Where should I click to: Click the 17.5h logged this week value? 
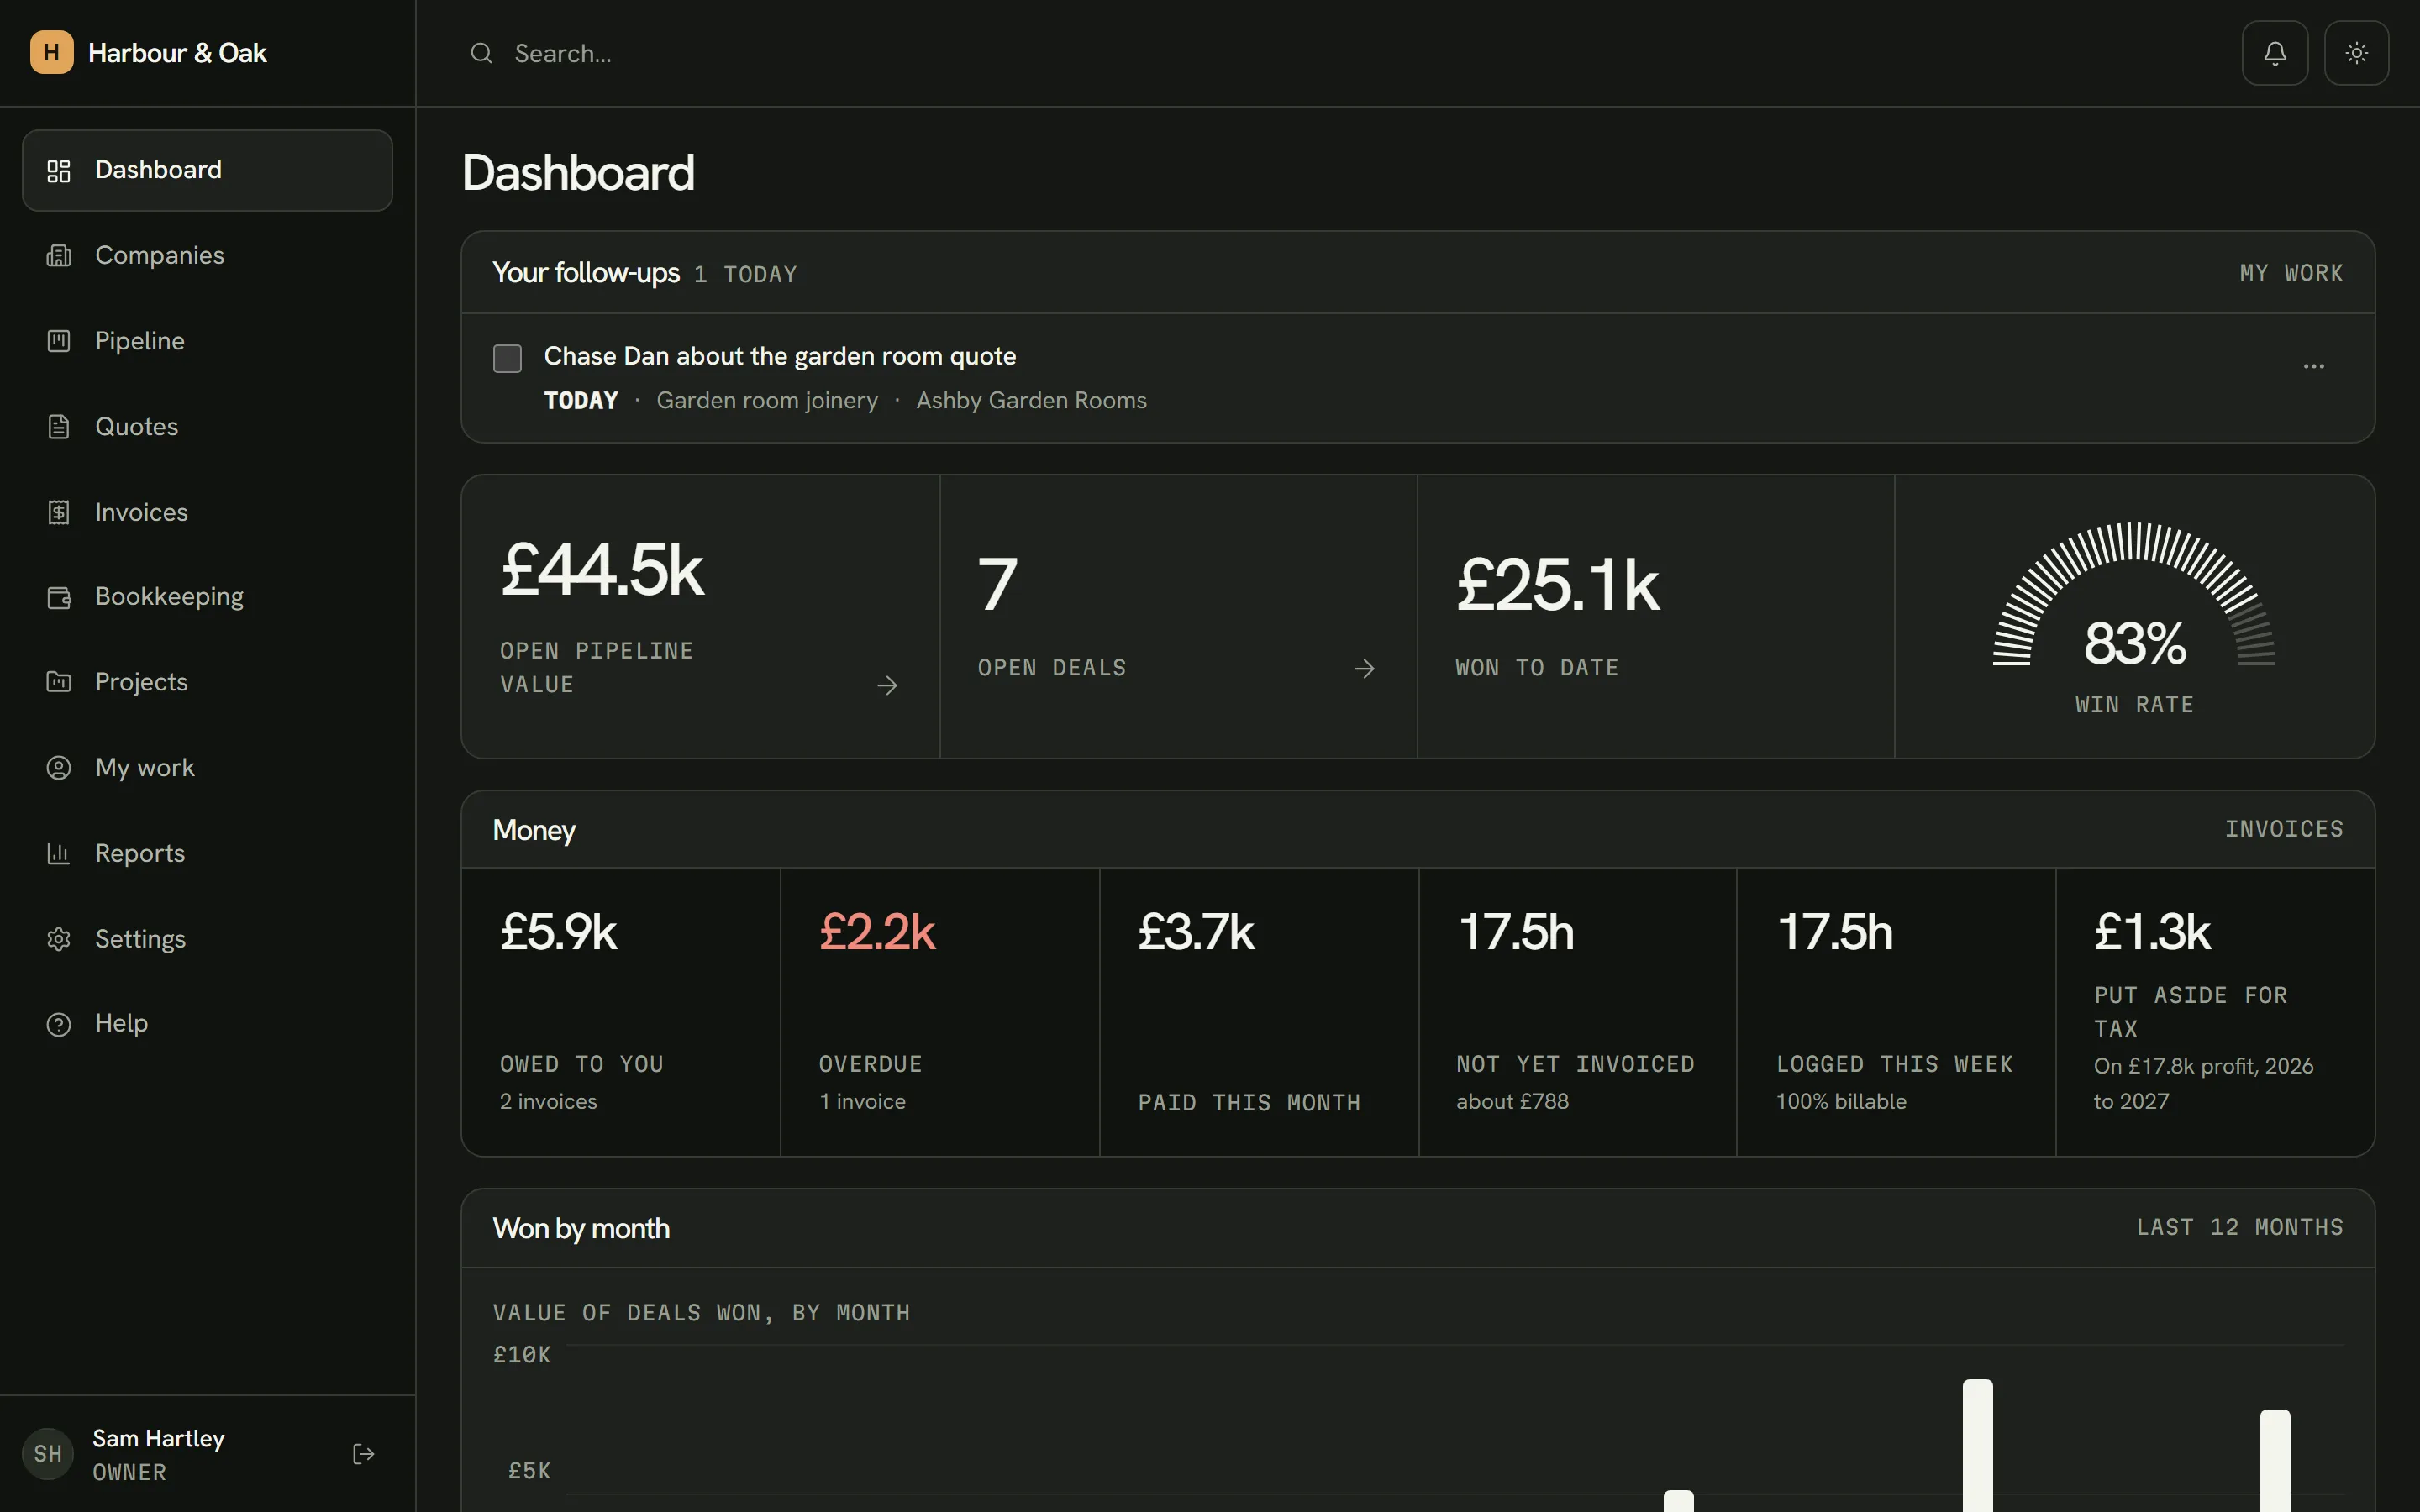point(1835,932)
